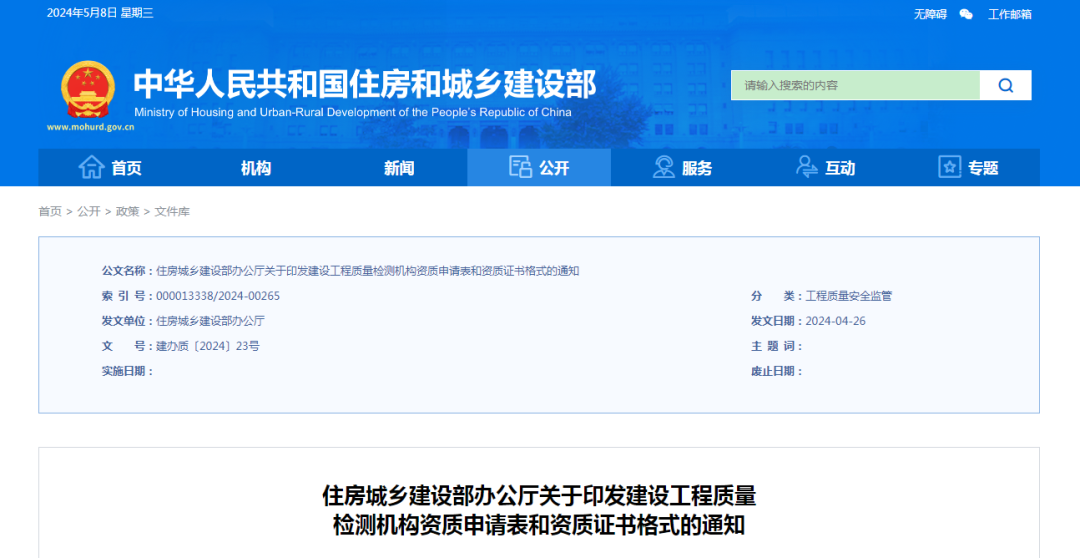Click the interaction icon beside 互动
The height and width of the screenshot is (558, 1080).
806,167
